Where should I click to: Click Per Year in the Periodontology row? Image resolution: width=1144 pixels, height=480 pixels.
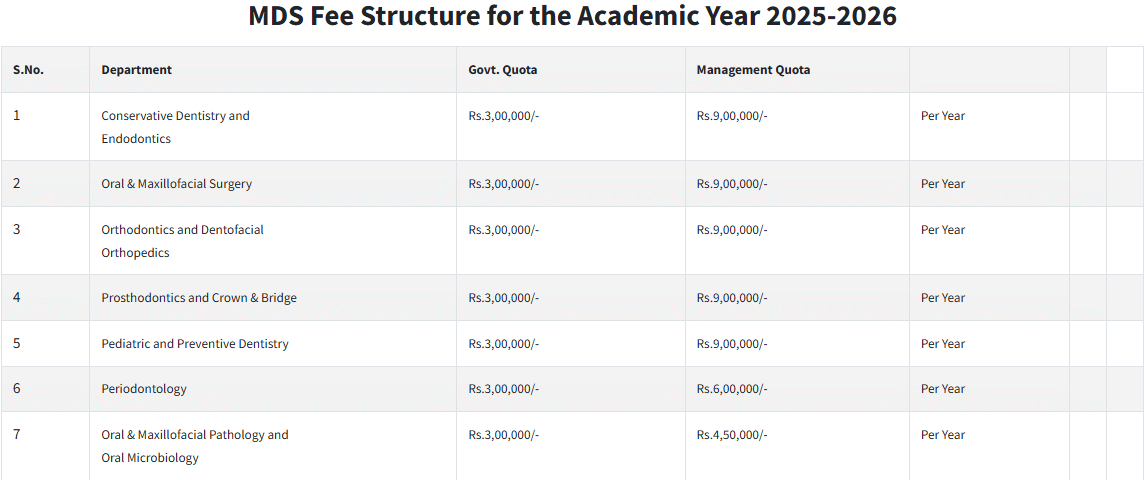pos(942,389)
